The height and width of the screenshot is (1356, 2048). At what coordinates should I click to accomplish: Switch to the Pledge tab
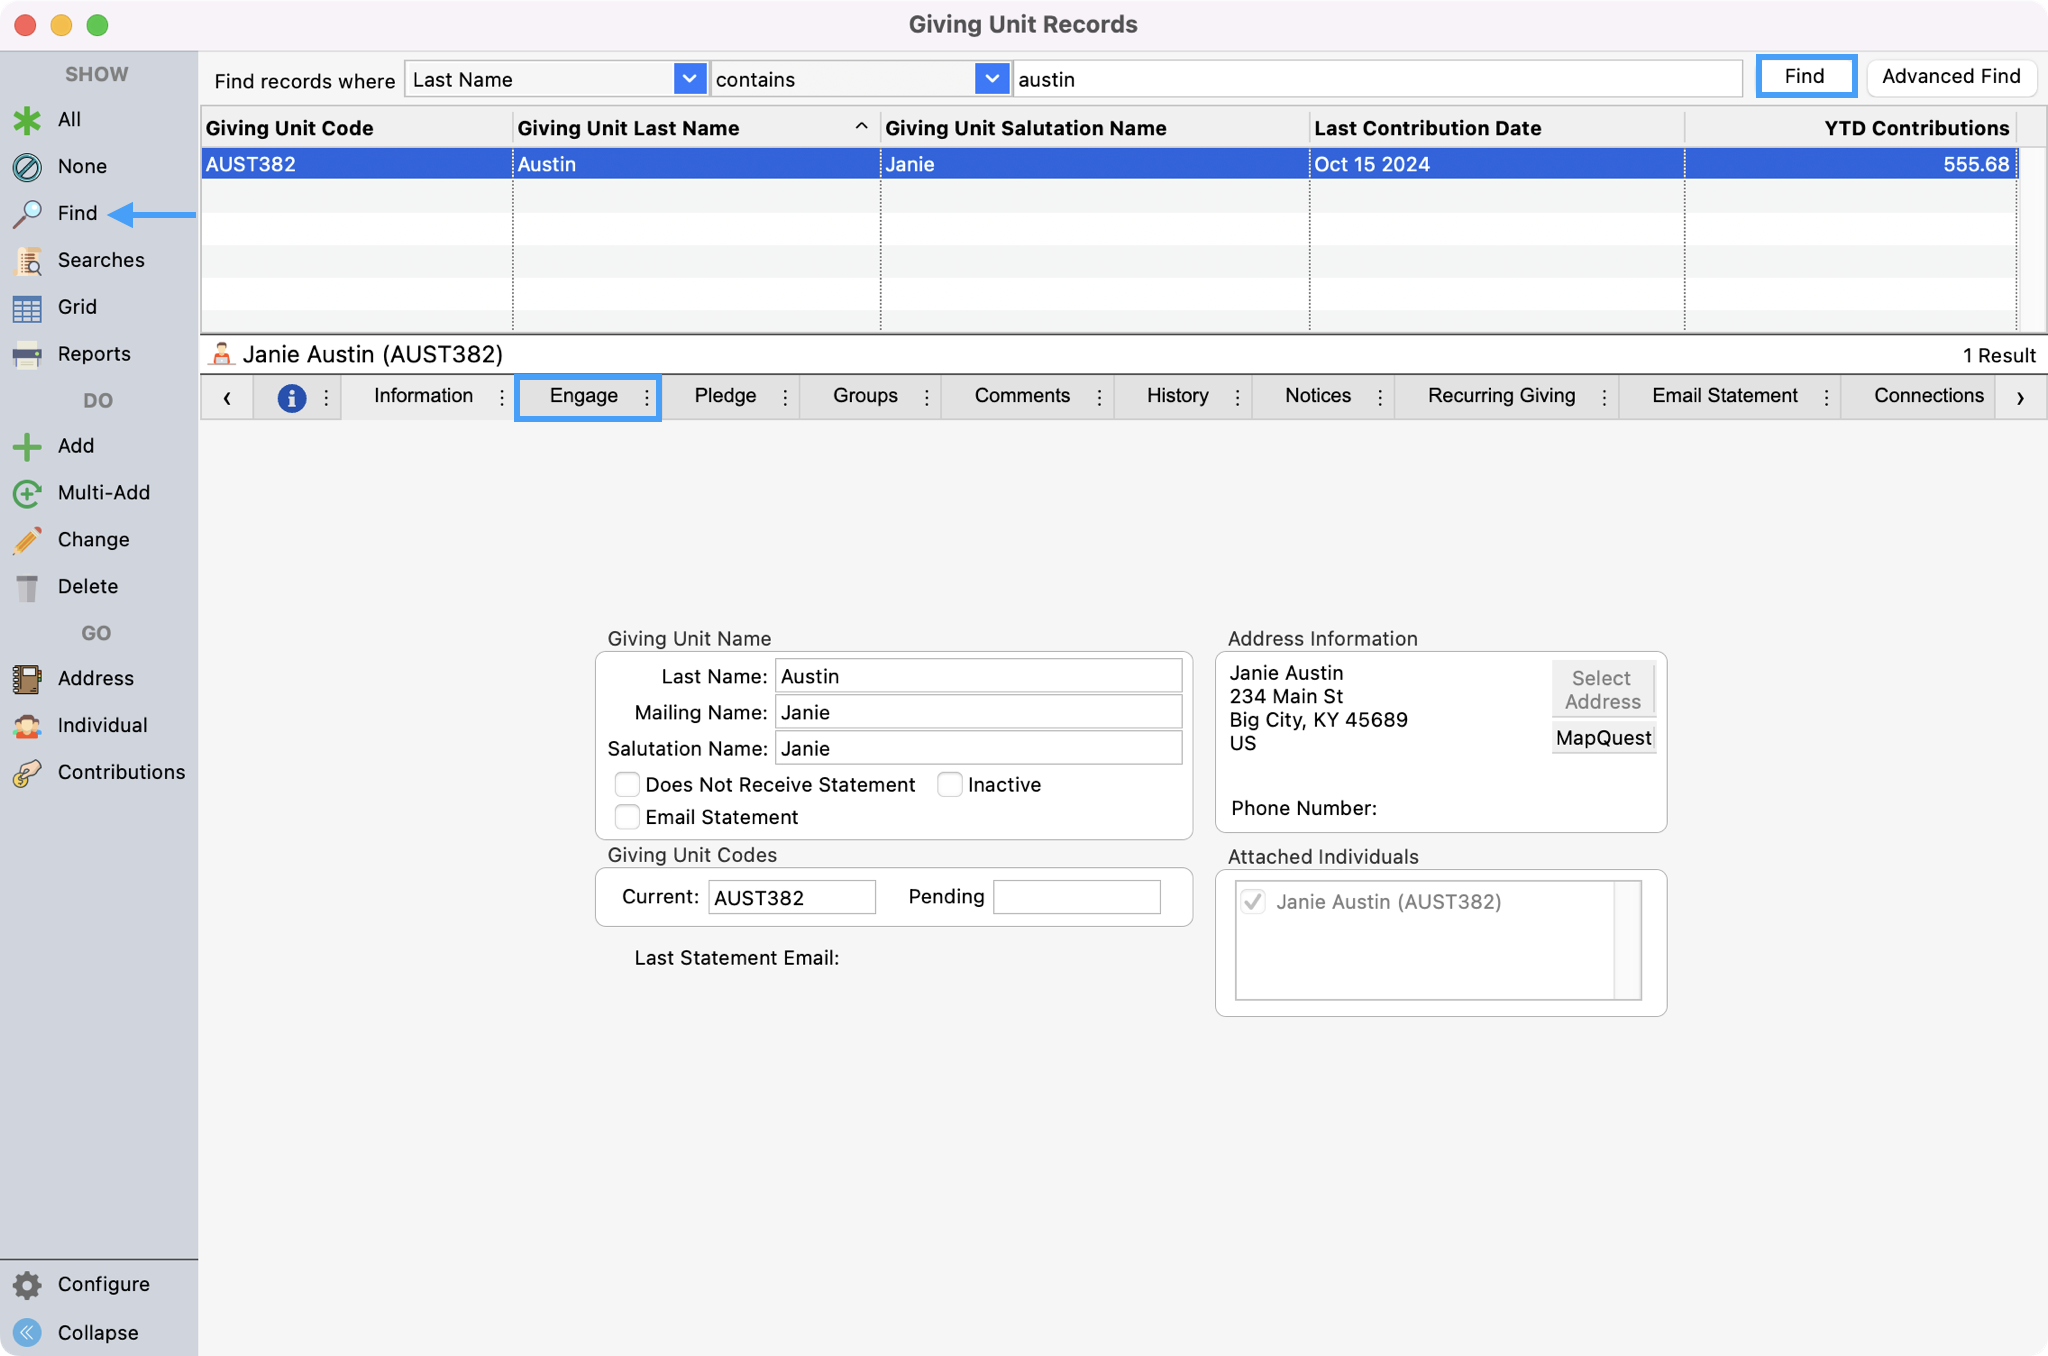pos(725,396)
